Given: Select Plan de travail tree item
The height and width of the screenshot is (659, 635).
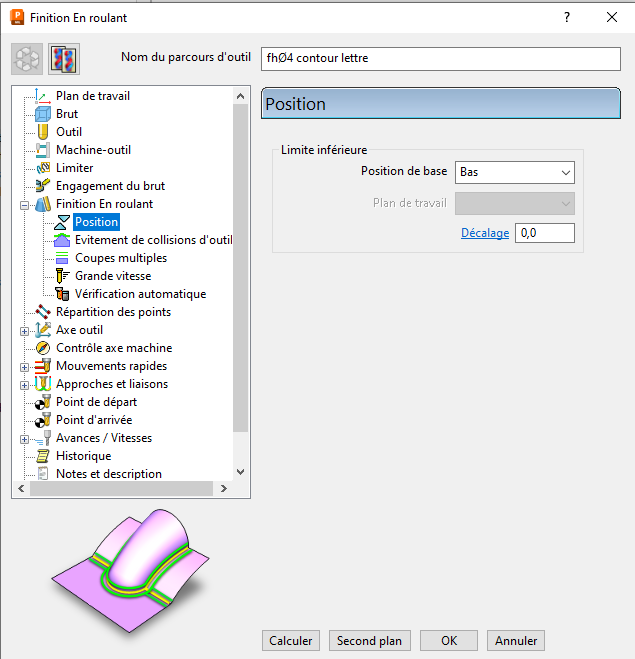Looking at the screenshot, I should coord(93,96).
